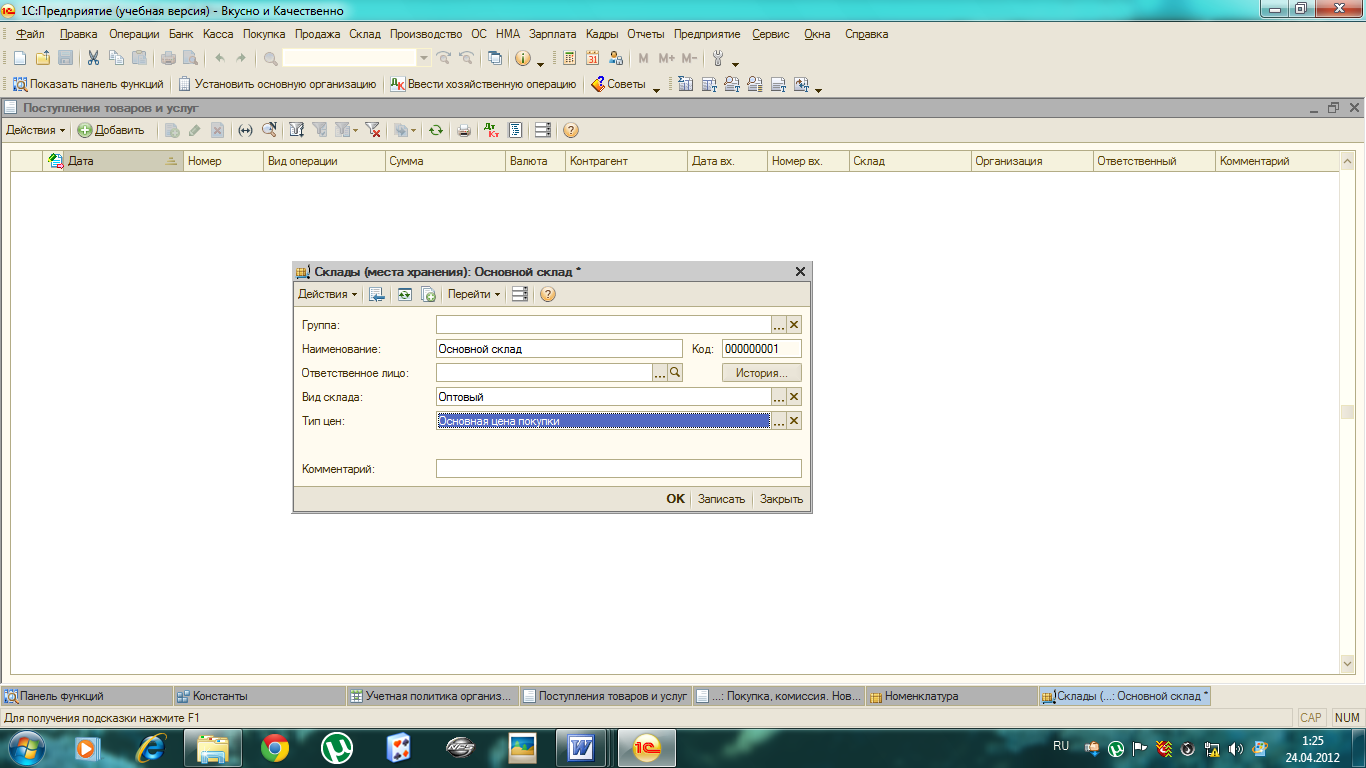Clear the Группа field with X button
Viewport: 1366px width, 768px height.
(795, 325)
